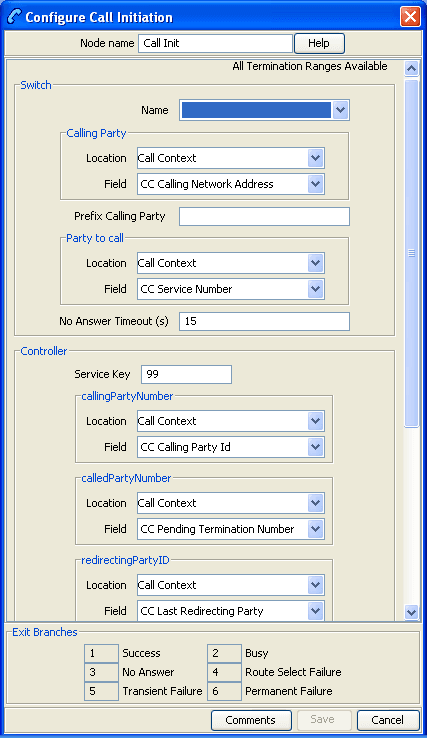This screenshot has width=427, height=738.
Task: Open CC Calling Party Id dropdown
Action: pyautogui.click(x=315, y=447)
